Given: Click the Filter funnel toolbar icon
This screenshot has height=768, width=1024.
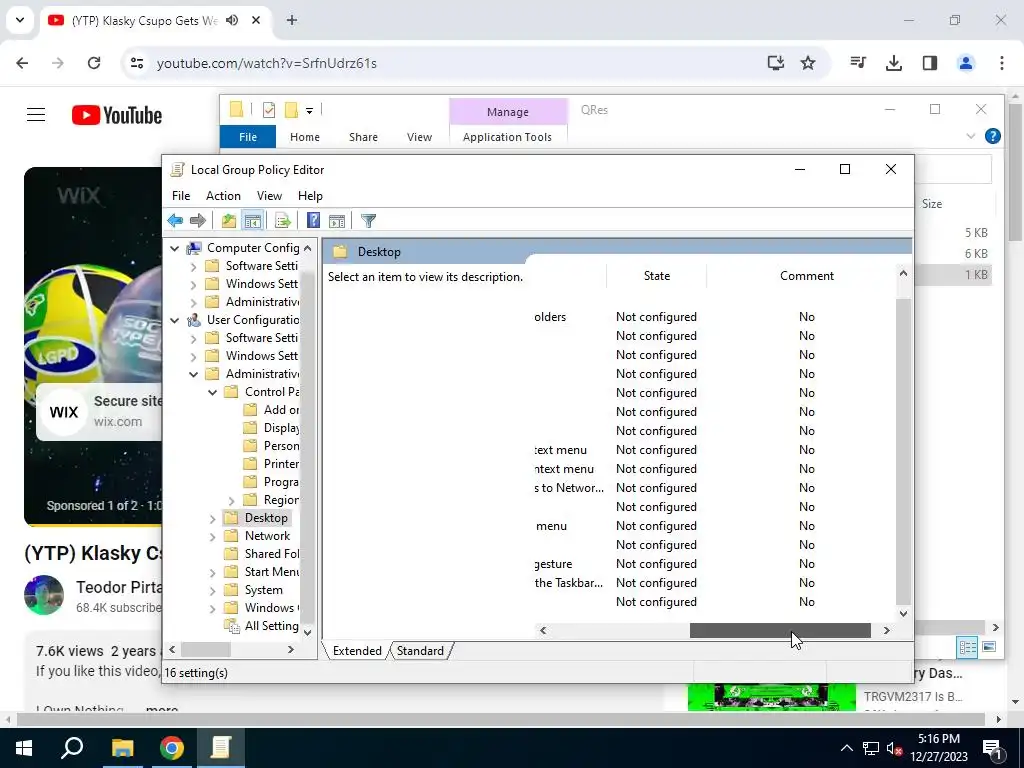Looking at the screenshot, I should point(368,221).
